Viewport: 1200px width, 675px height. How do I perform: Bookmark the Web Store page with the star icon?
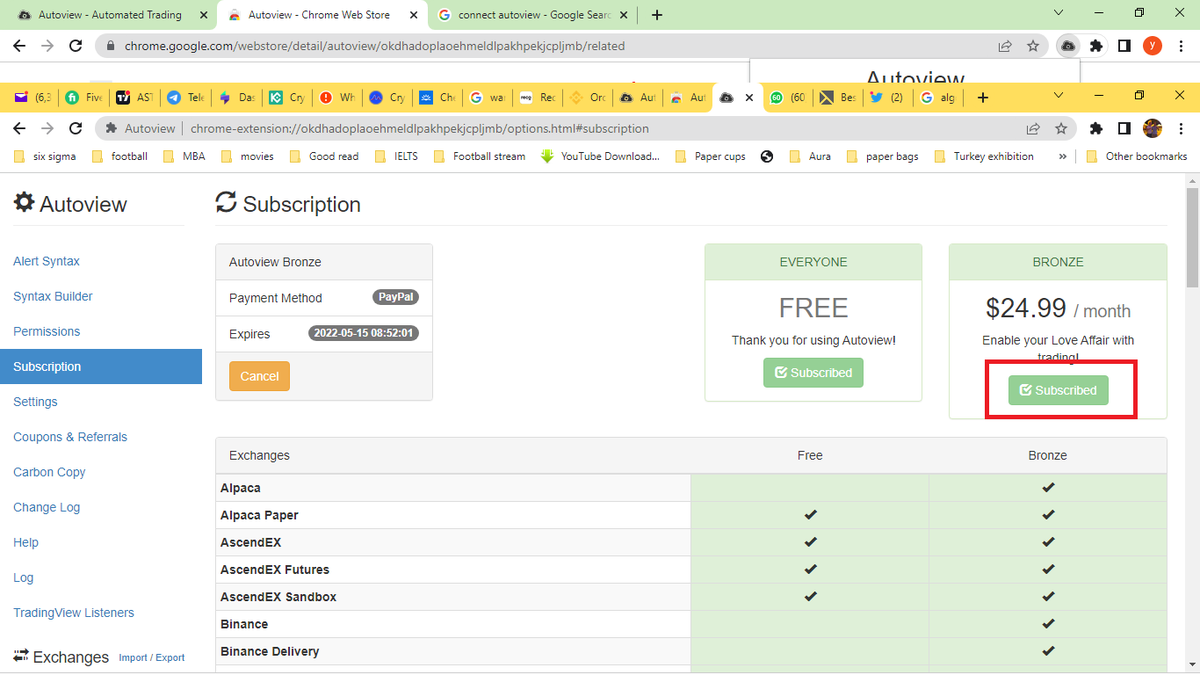(x=1033, y=46)
